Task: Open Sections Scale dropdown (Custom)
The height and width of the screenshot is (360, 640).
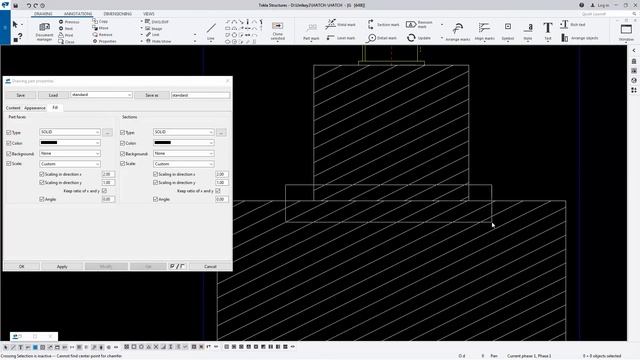Action: coord(184,164)
